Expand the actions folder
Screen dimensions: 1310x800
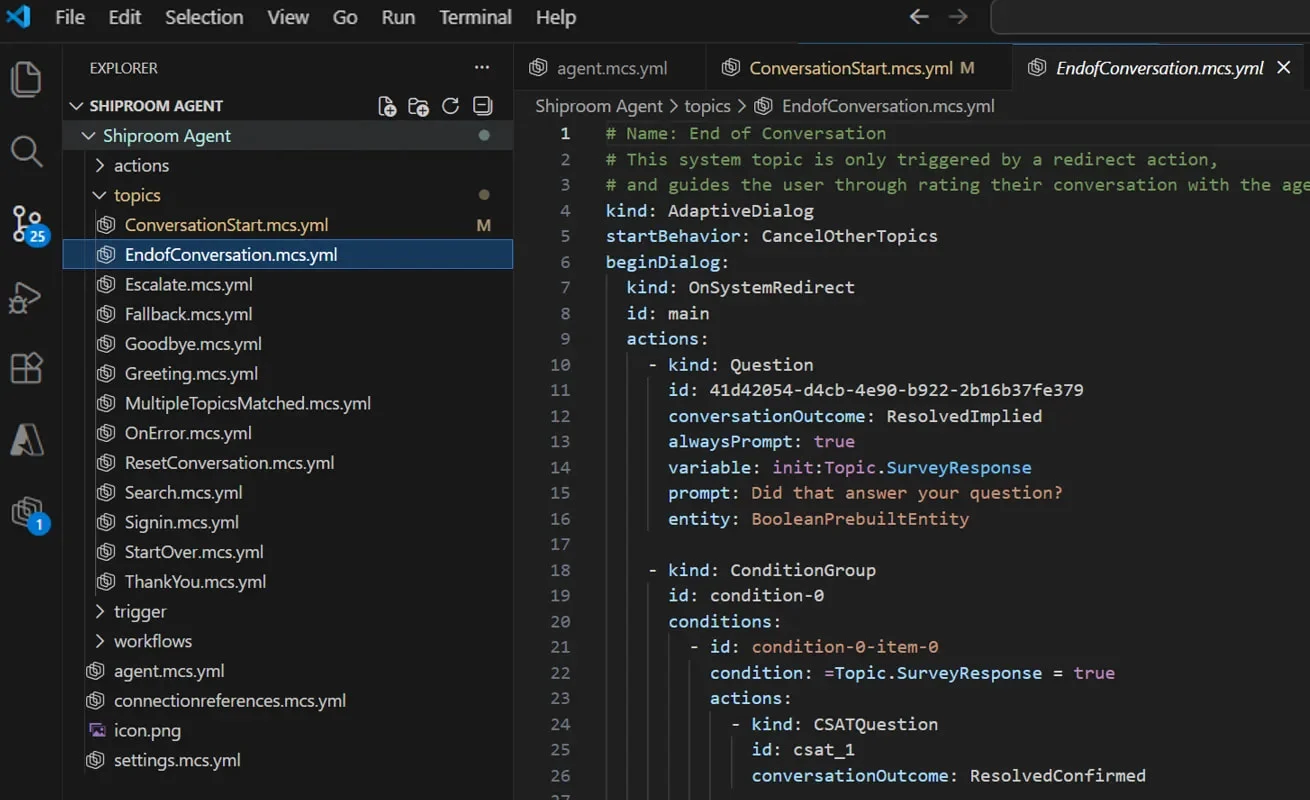coord(100,165)
